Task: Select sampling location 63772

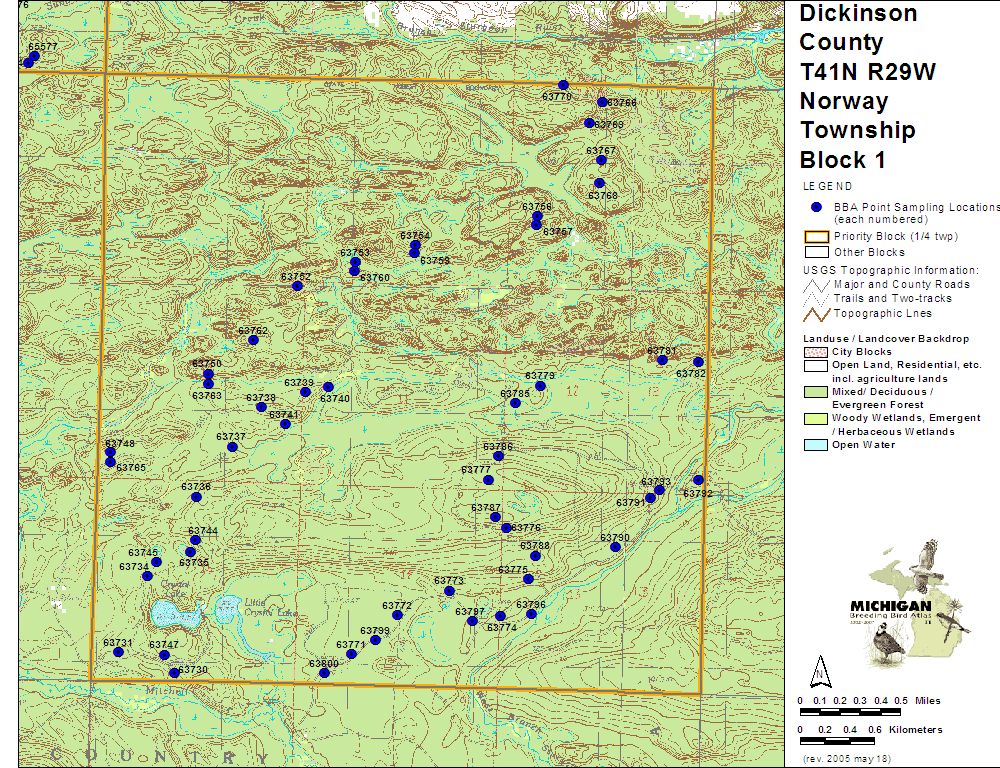Action: click(397, 615)
